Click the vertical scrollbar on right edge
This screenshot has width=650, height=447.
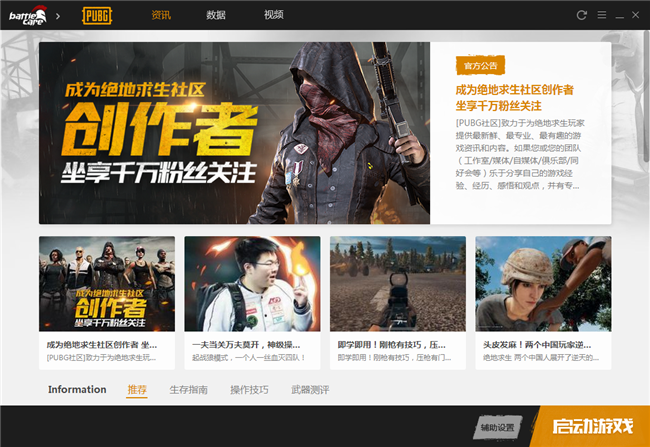(647, 96)
